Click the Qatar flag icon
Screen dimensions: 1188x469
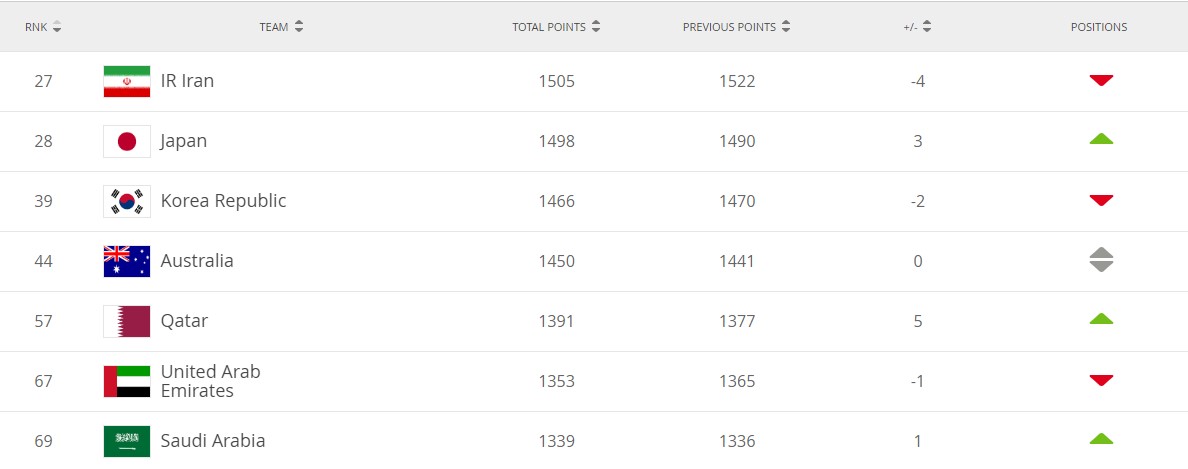pos(127,321)
